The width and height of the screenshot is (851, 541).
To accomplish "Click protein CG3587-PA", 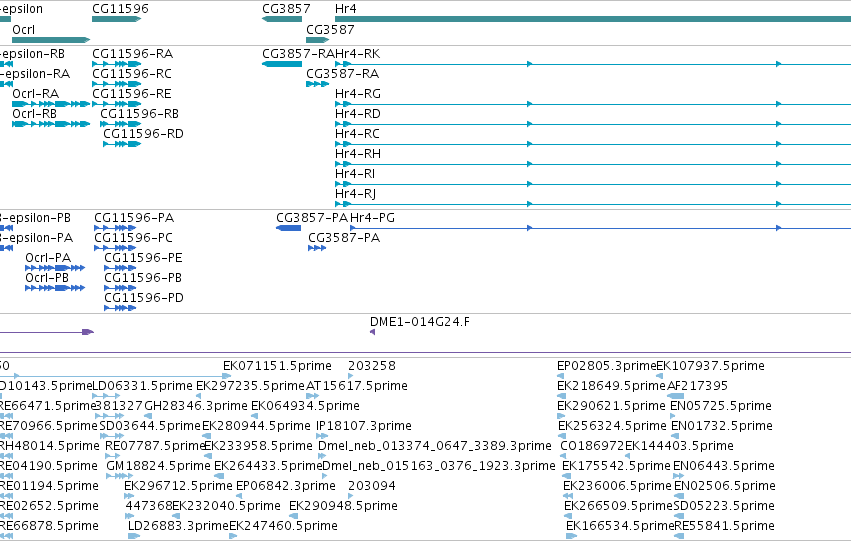I will click(317, 248).
